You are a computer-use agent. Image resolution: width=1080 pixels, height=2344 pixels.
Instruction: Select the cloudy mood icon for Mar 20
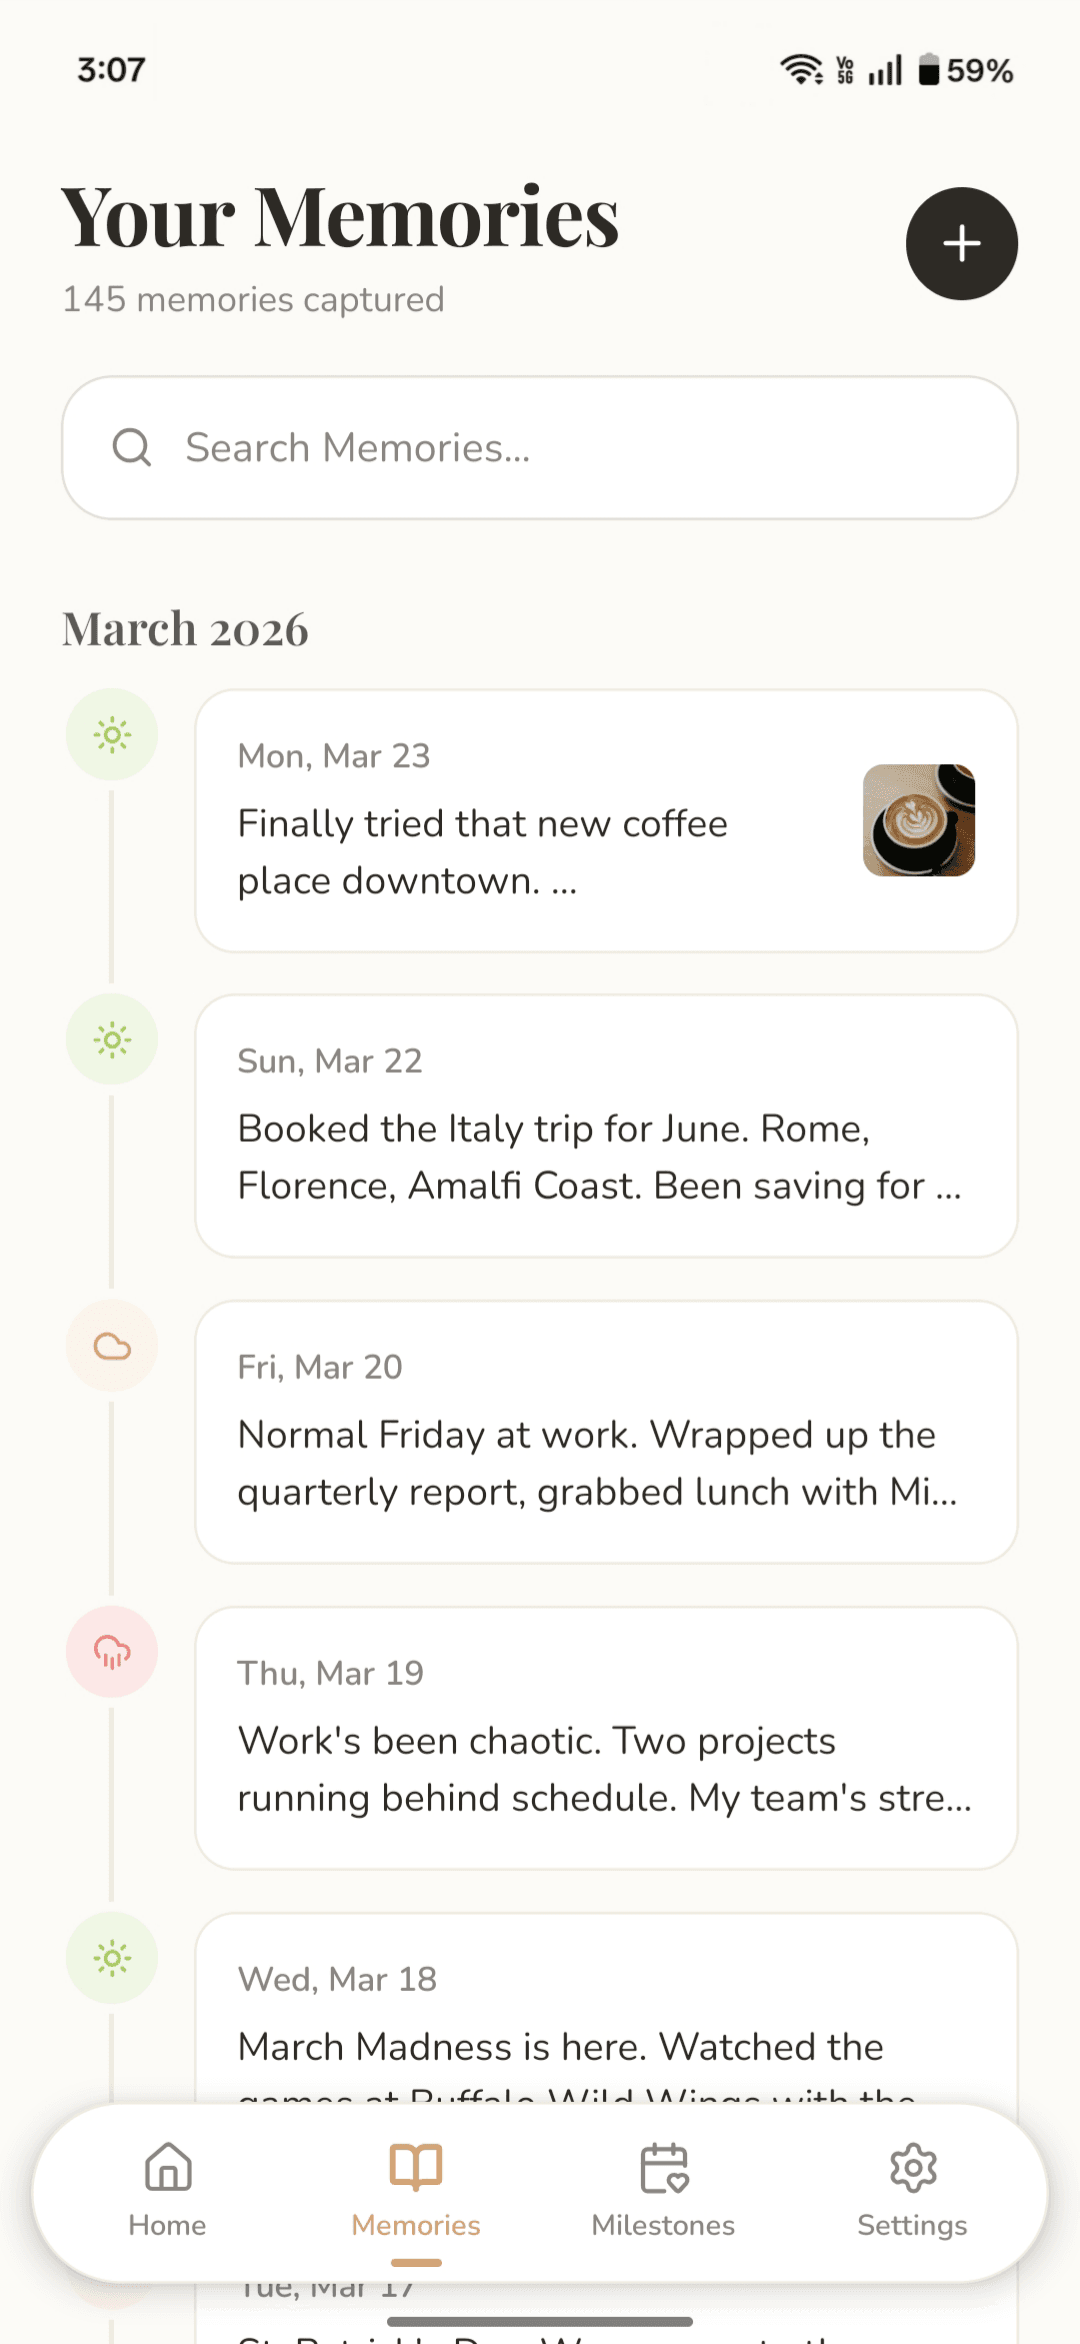pos(112,1346)
